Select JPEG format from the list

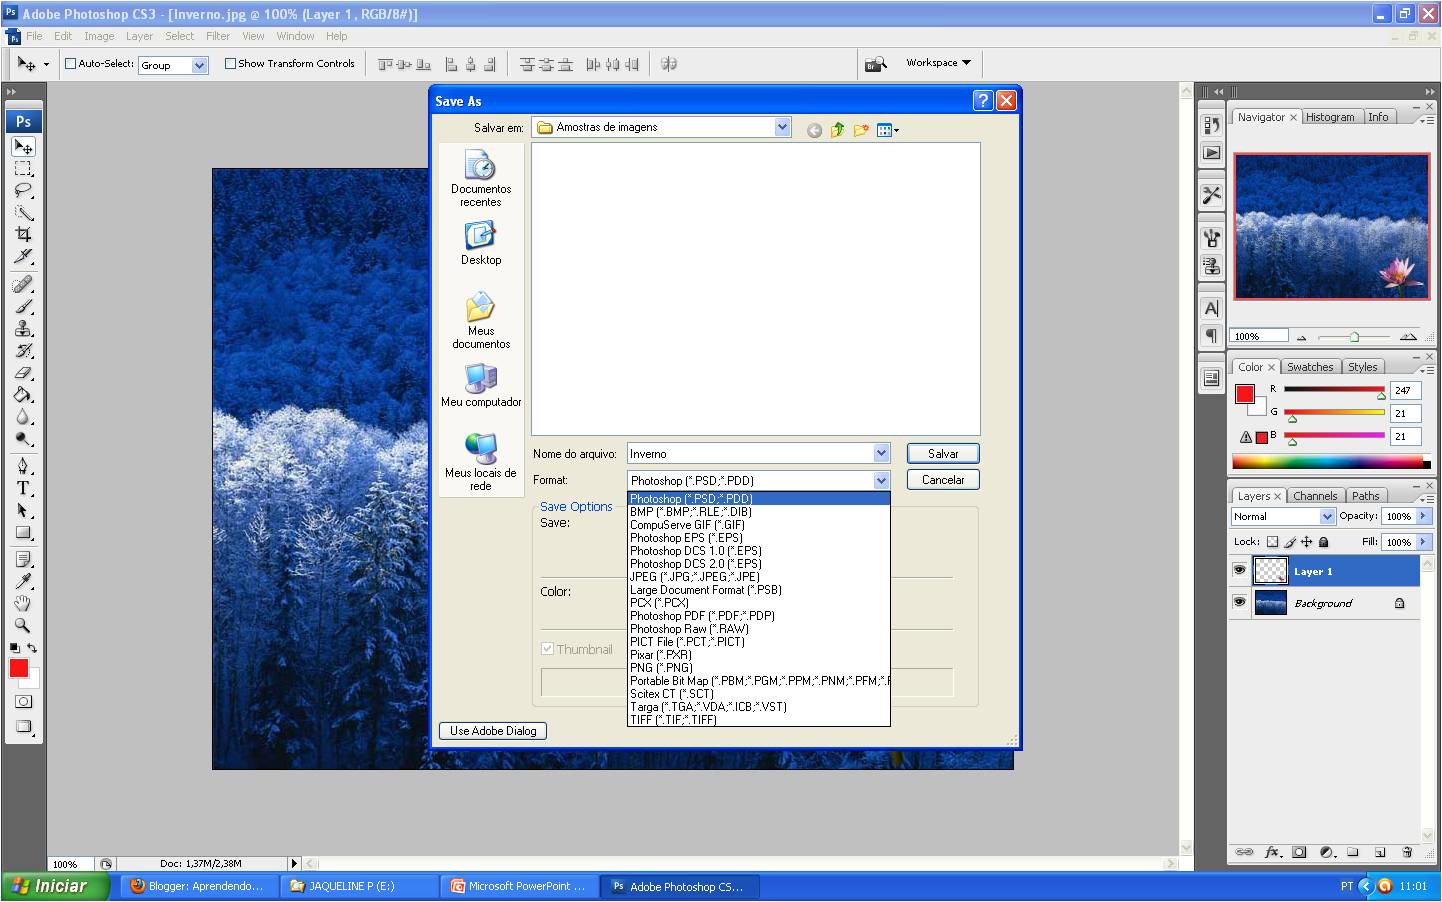[x=693, y=576]
